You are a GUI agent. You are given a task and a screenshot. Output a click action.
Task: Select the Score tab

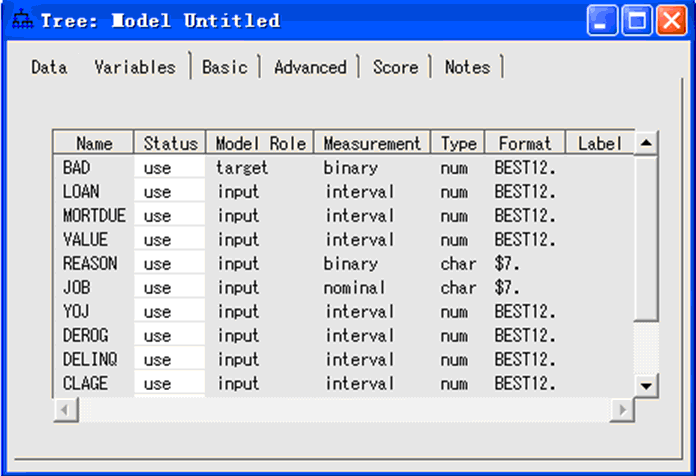(x=395, y=67)
